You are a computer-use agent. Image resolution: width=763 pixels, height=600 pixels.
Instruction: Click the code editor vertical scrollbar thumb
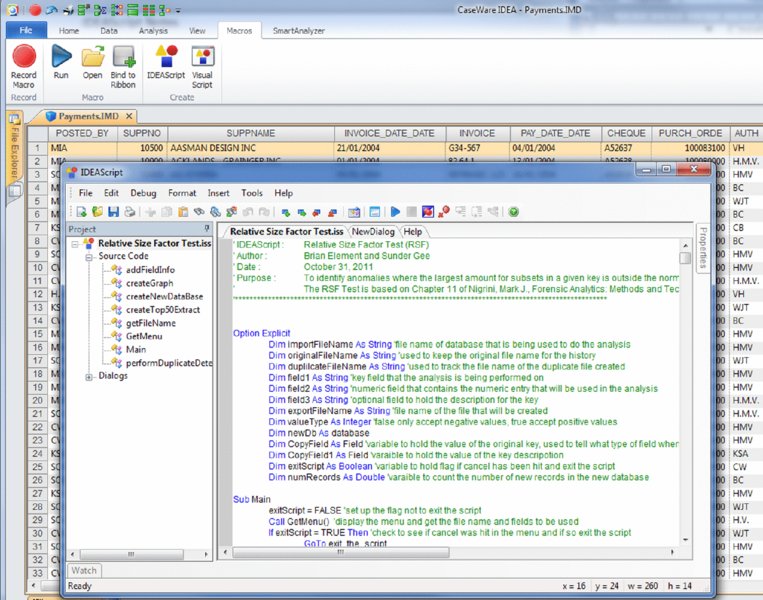coord(685,258)
